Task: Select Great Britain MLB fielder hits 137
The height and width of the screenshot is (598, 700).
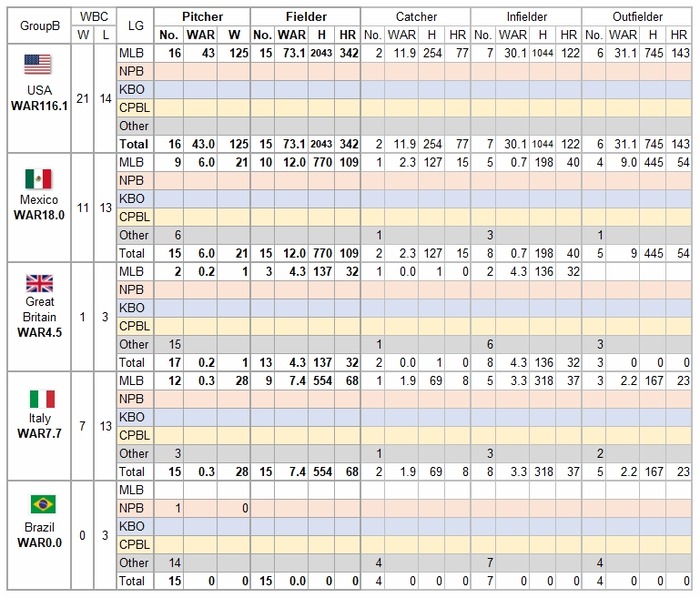Action: tap(321, 271)
